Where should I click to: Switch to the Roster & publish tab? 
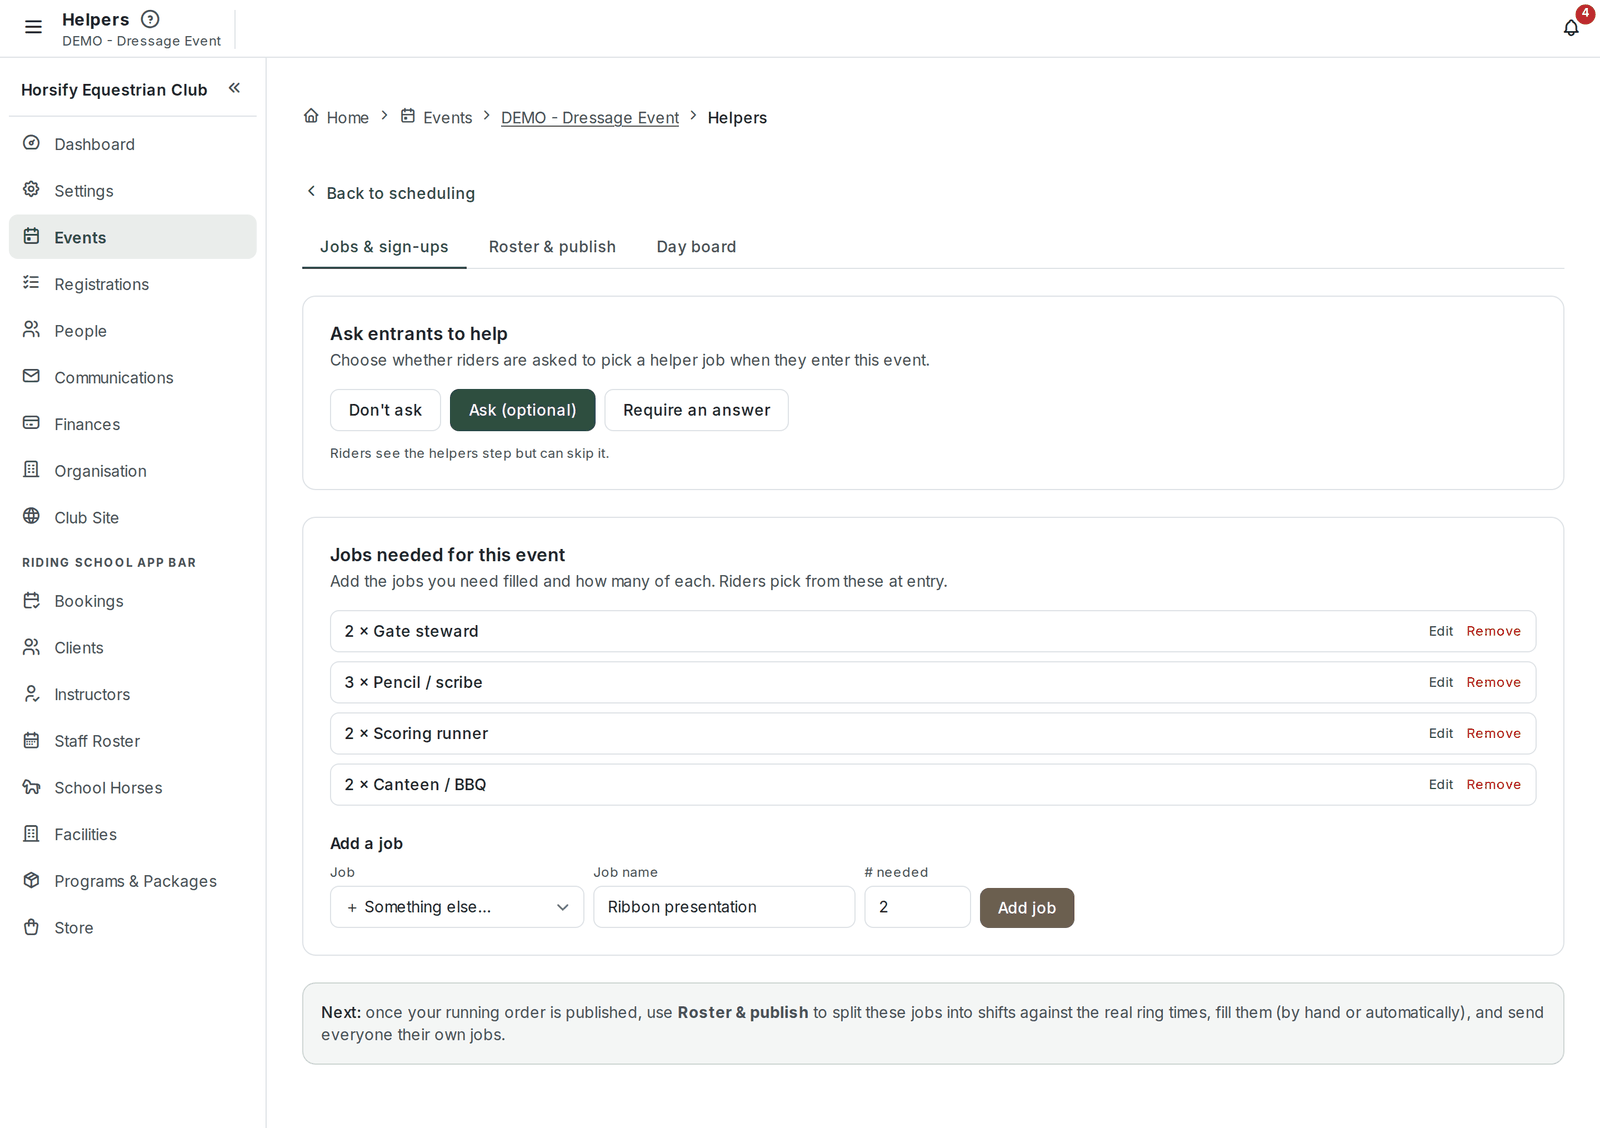(552, 247)
